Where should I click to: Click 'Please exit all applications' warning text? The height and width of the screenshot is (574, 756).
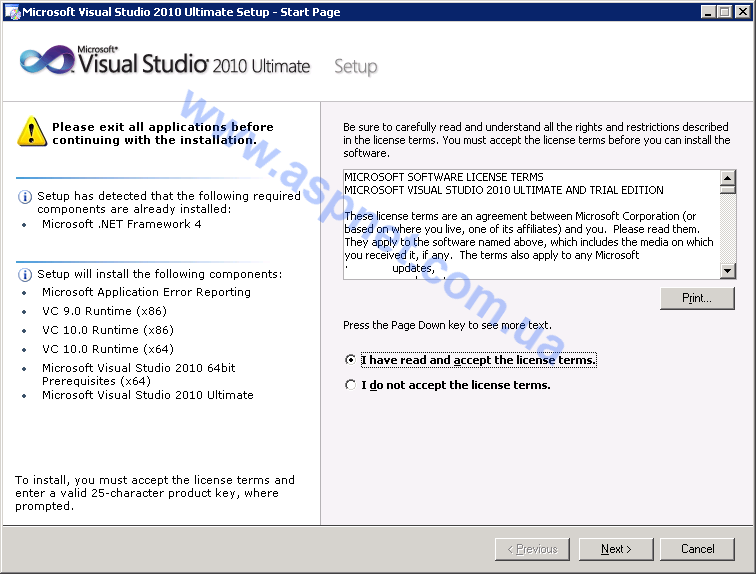coord(163,133)
